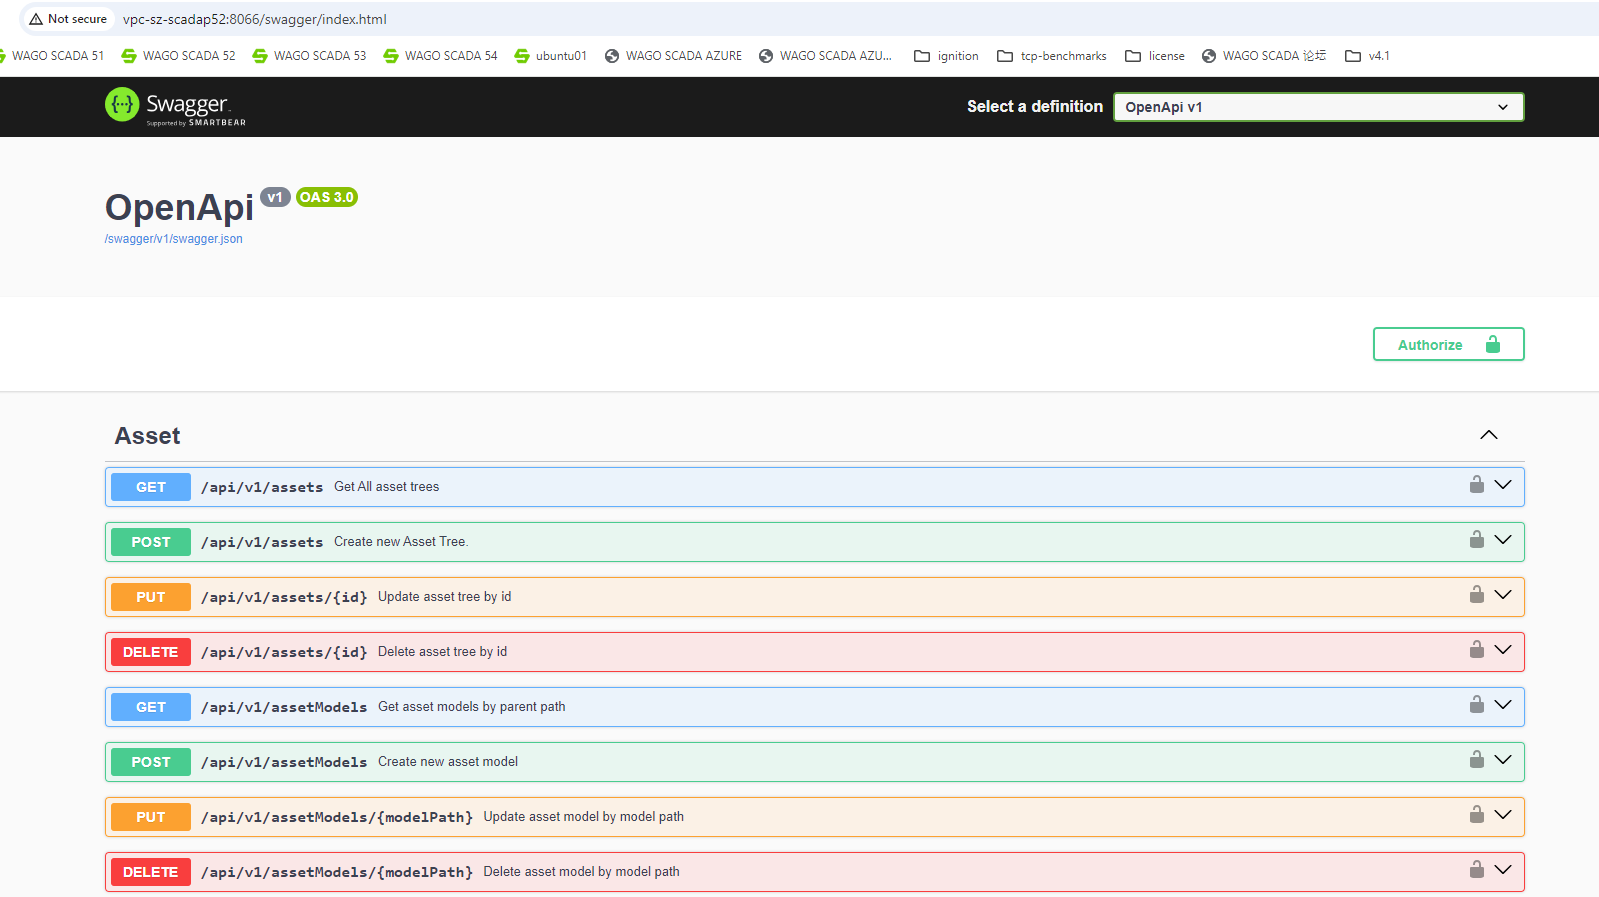Click the Not secure site warning badge

coord(68,19)
